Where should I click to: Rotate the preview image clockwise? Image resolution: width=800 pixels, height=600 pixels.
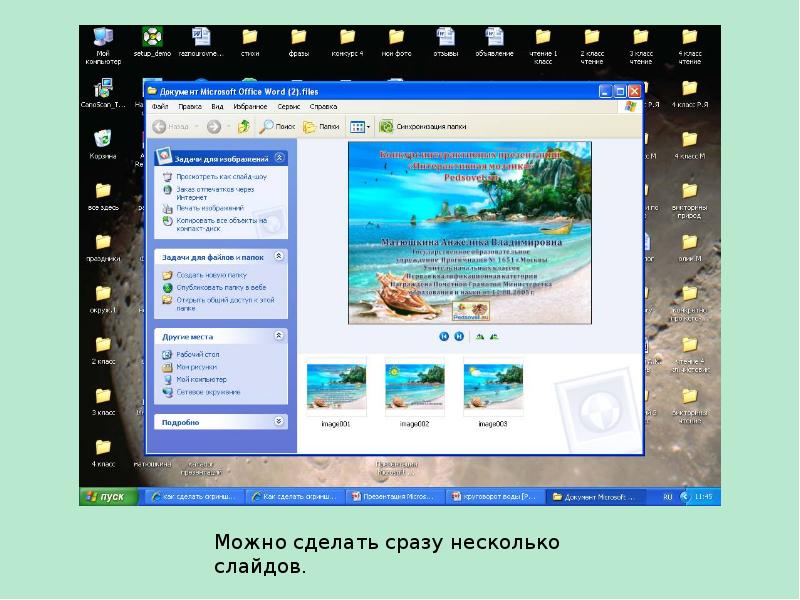point(479,337)
